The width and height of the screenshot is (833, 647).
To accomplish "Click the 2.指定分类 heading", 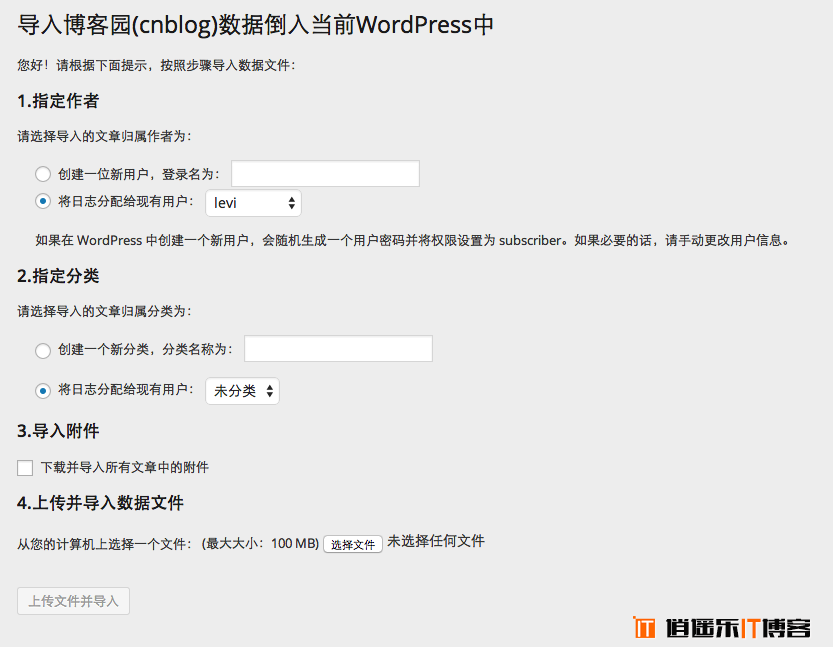I will [58, 276].
